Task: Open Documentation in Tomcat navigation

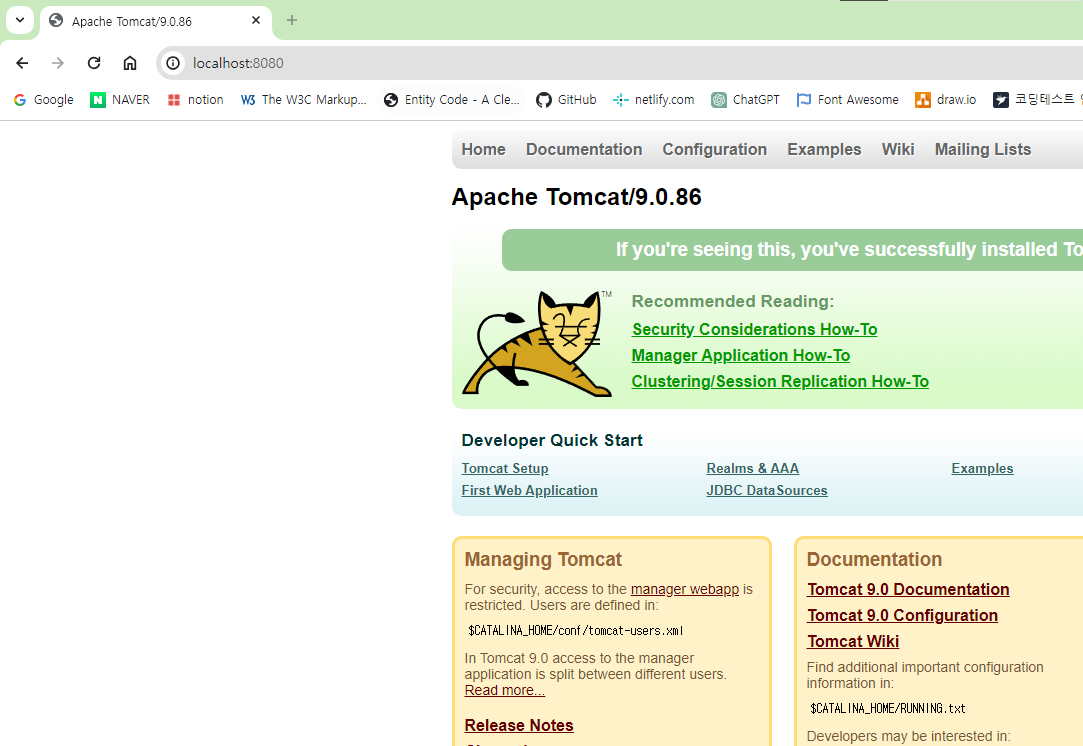Action: click(x=584, y=149)
